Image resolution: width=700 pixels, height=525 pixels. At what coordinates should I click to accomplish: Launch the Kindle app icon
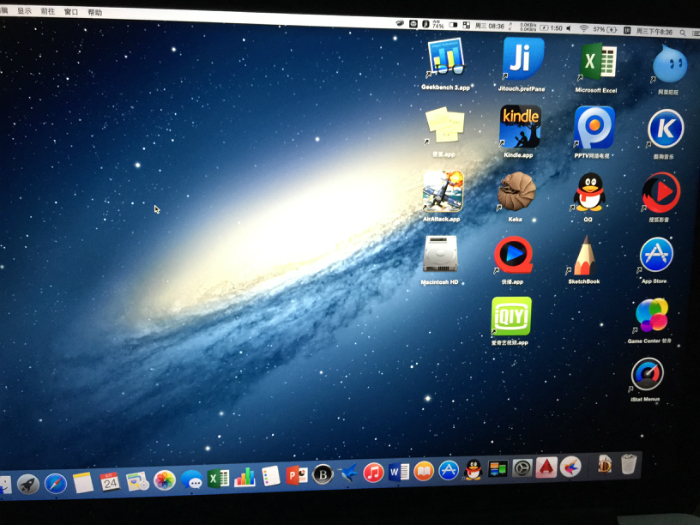click(519, 126)
